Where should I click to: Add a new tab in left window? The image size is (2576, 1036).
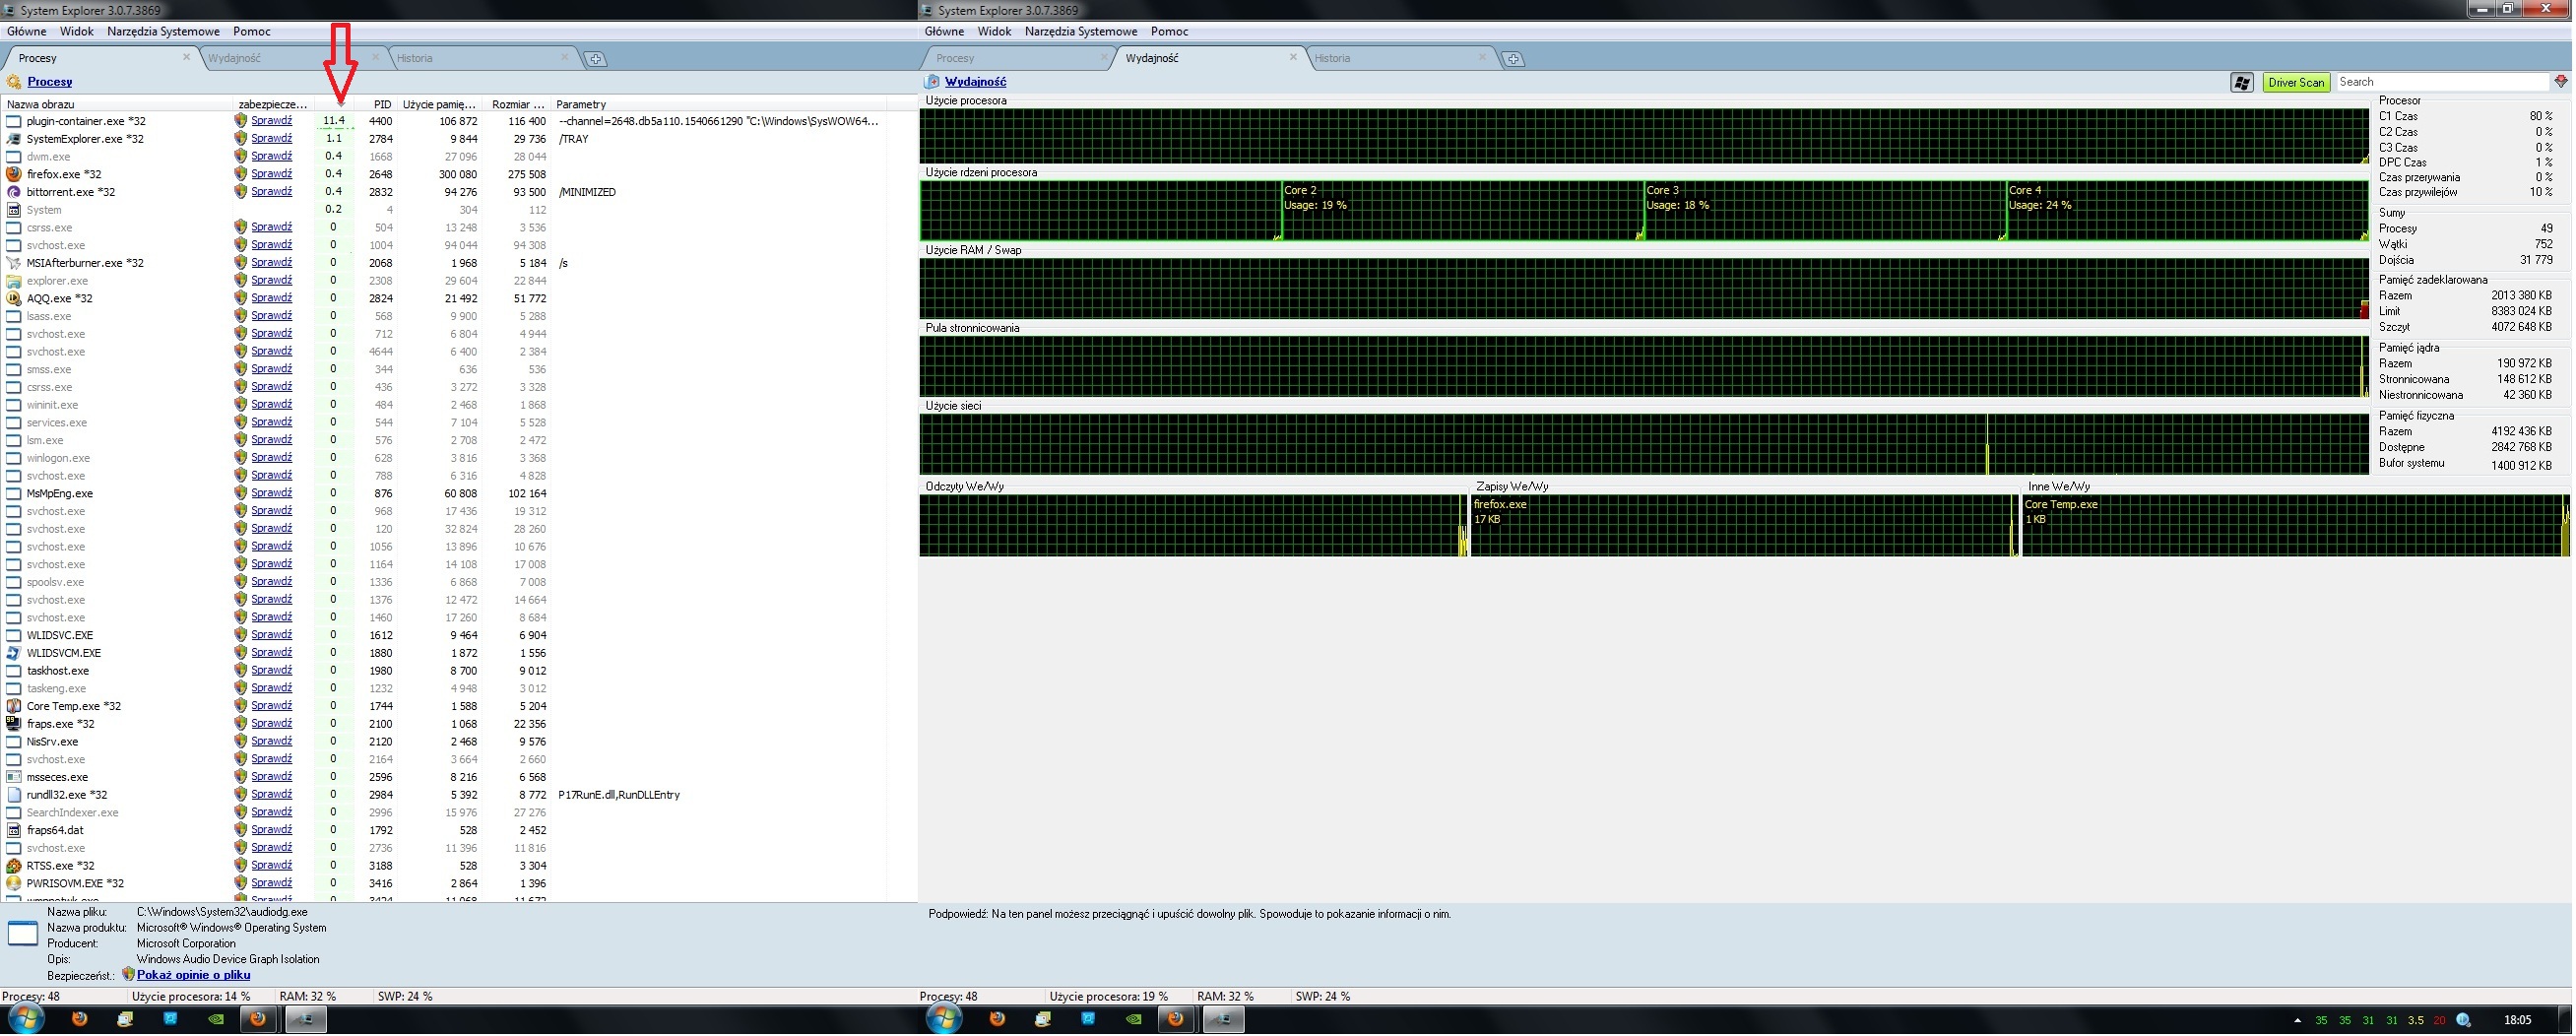pyautogui.click(x=595, y=59)
